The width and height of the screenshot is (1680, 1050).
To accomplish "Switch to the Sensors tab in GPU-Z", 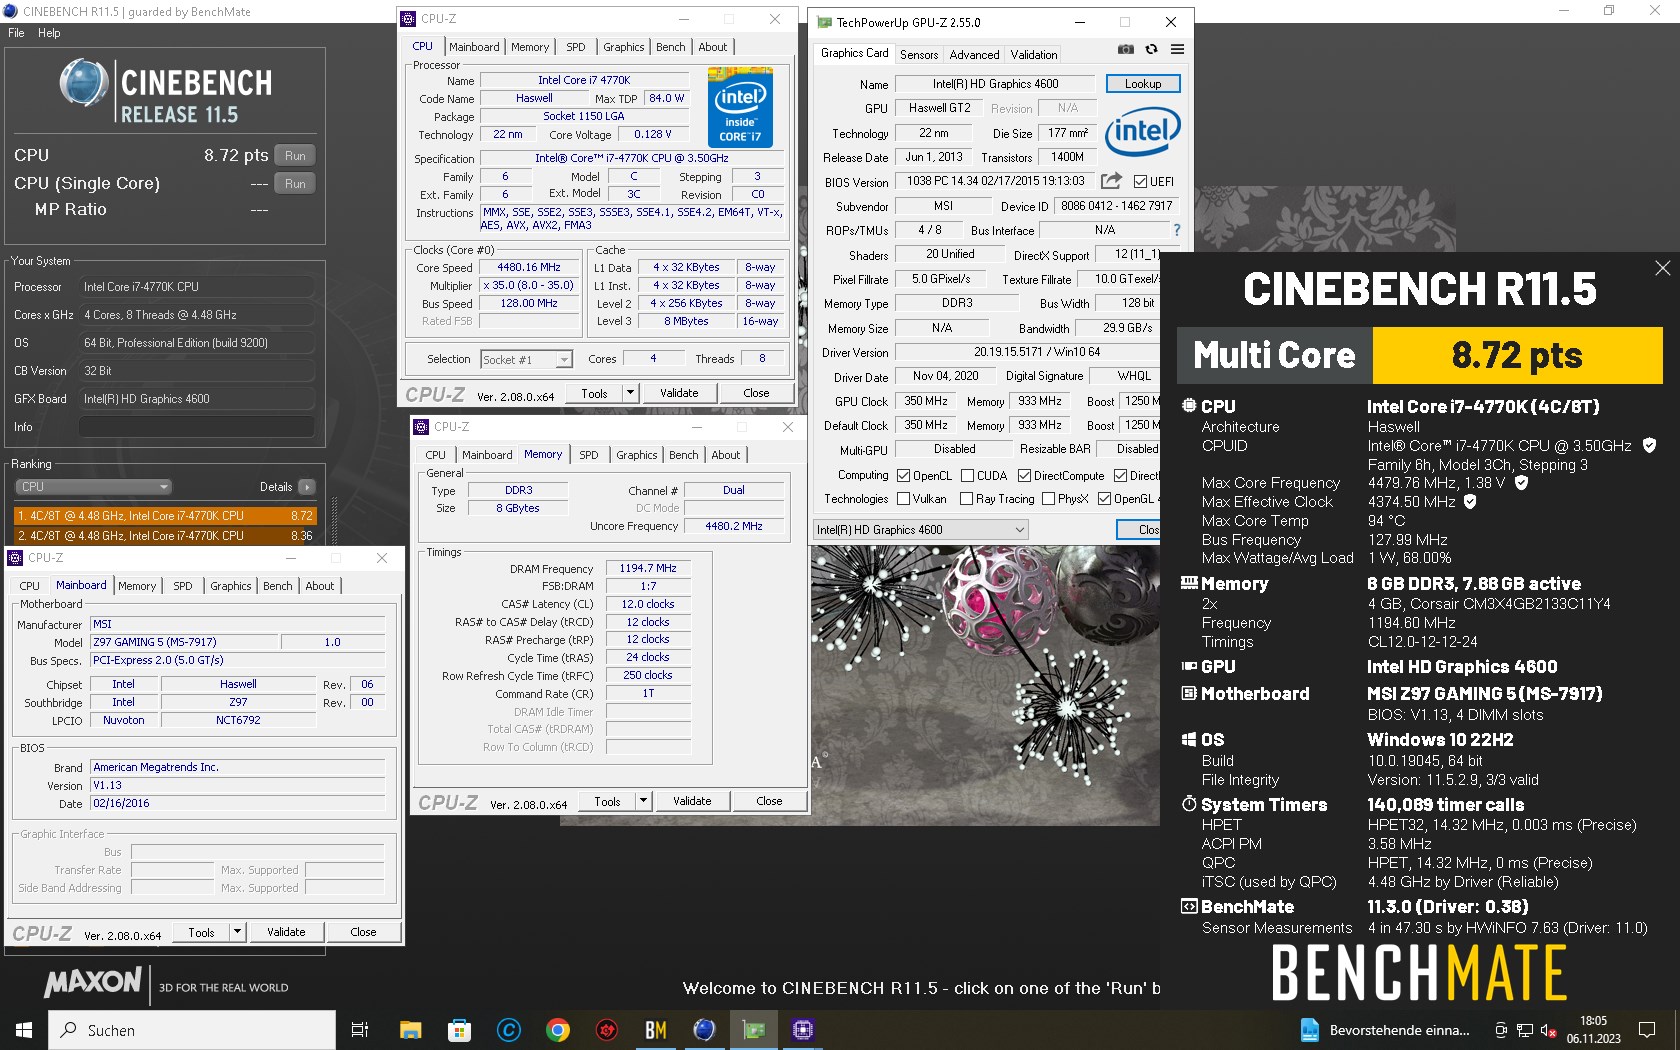I will 918,55.
